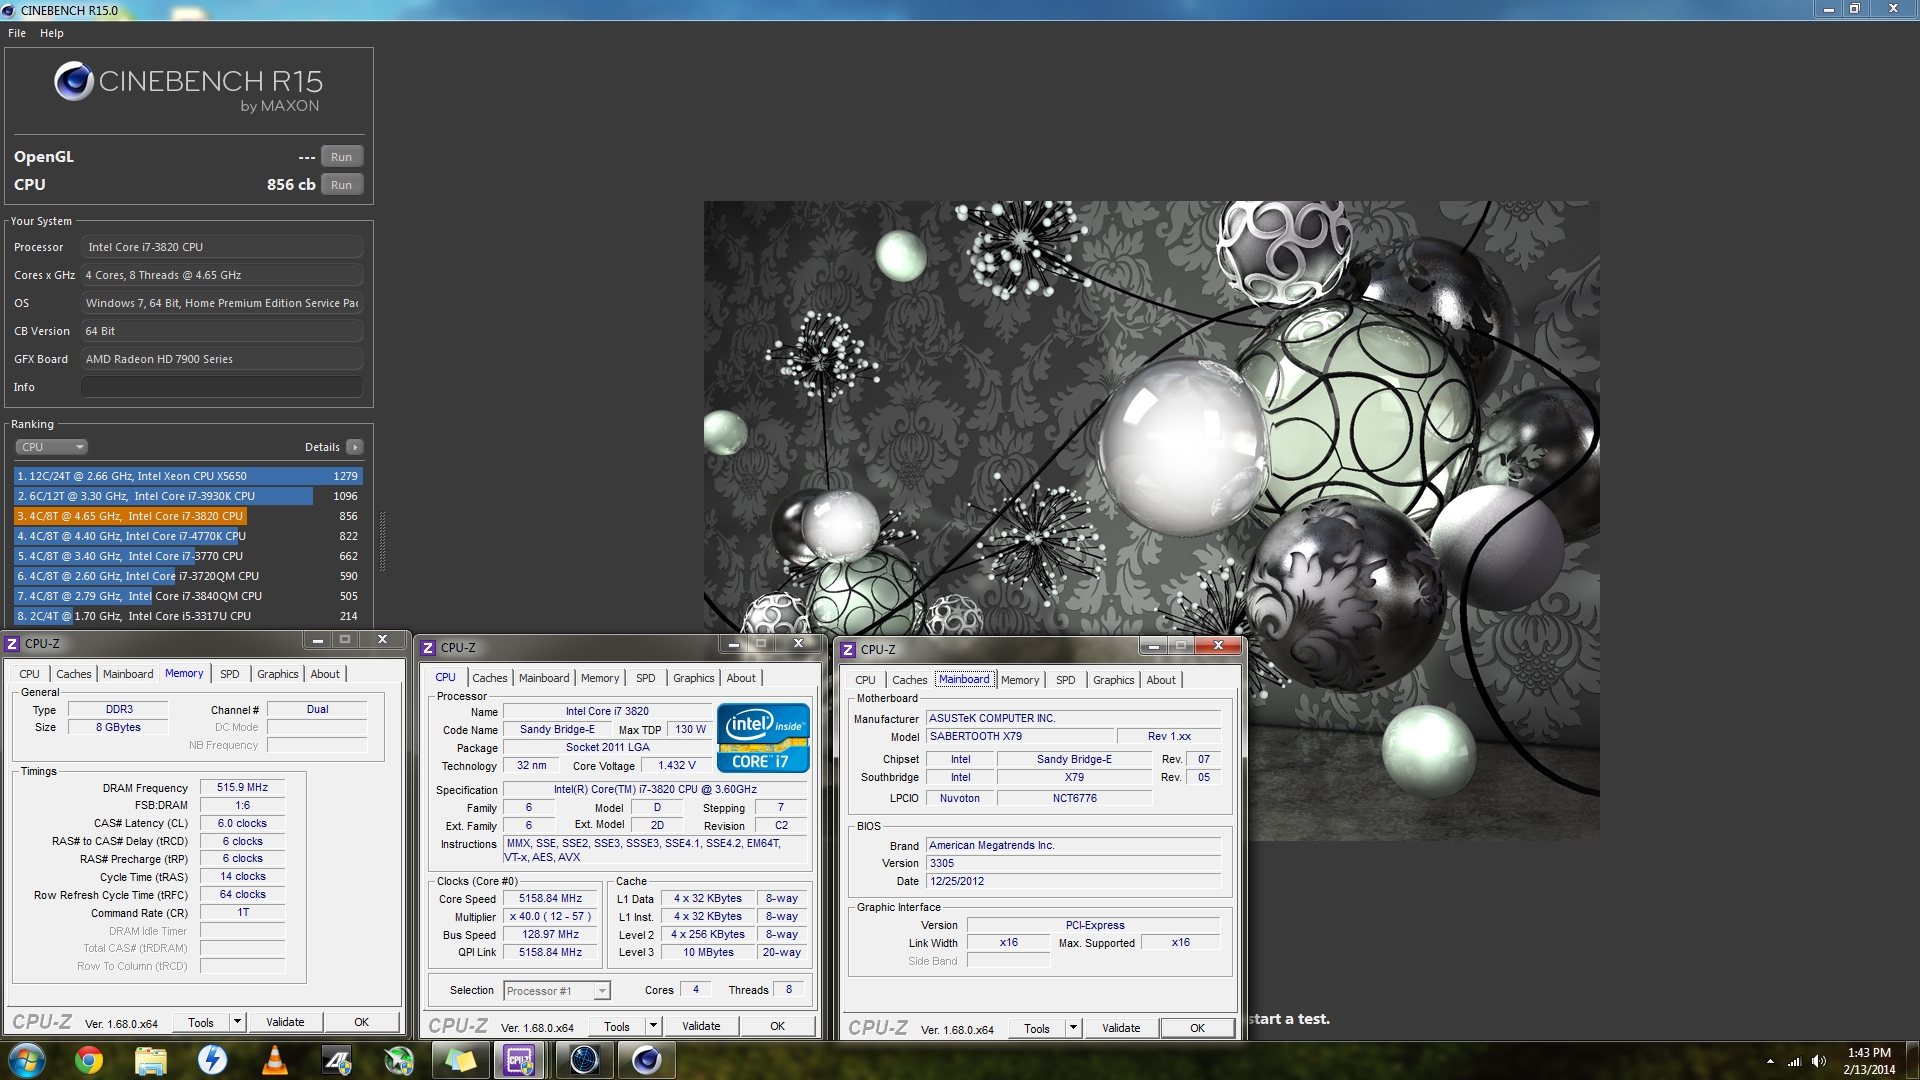Click OK in the CPU-Z CPU window
The width and height of the screenshot is (1920, 1080).
(778, 1026)
